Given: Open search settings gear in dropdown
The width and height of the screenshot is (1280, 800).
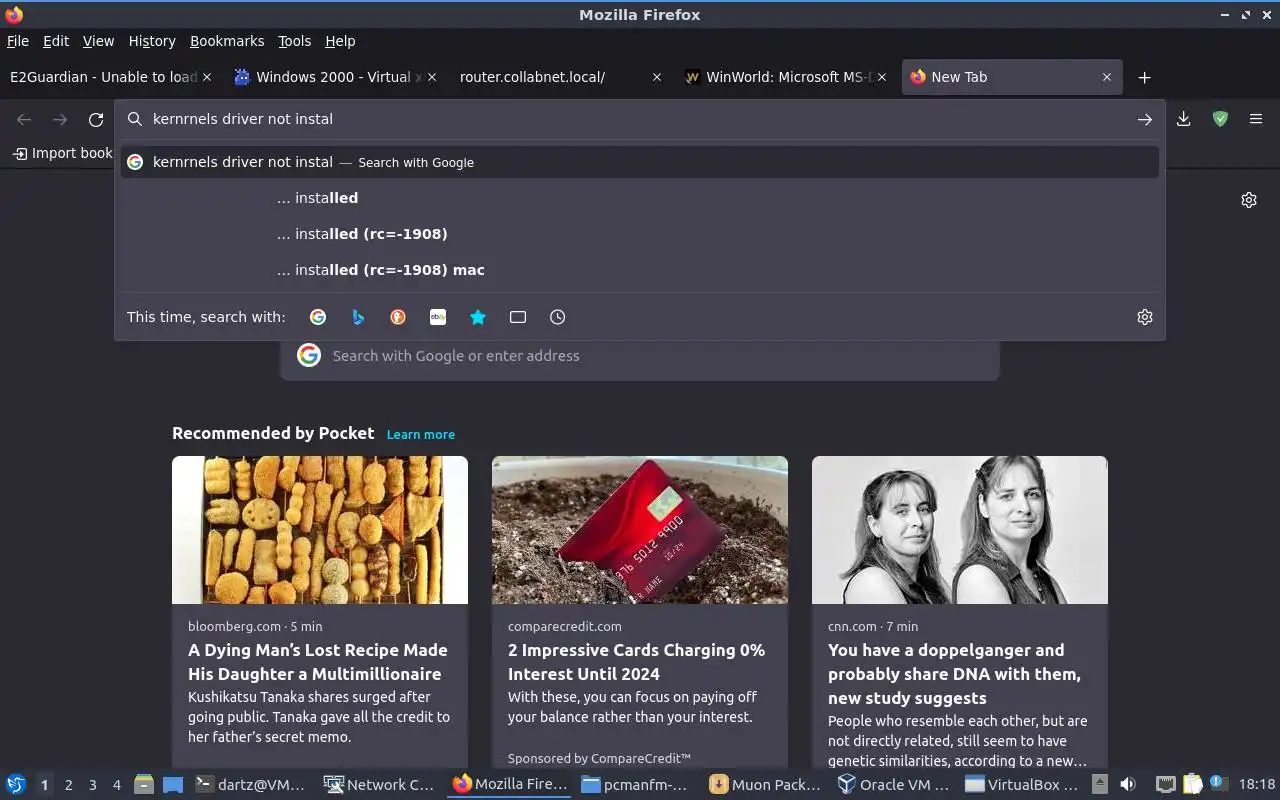Looking at the screenshot, I should click(x=1145, y=317).
